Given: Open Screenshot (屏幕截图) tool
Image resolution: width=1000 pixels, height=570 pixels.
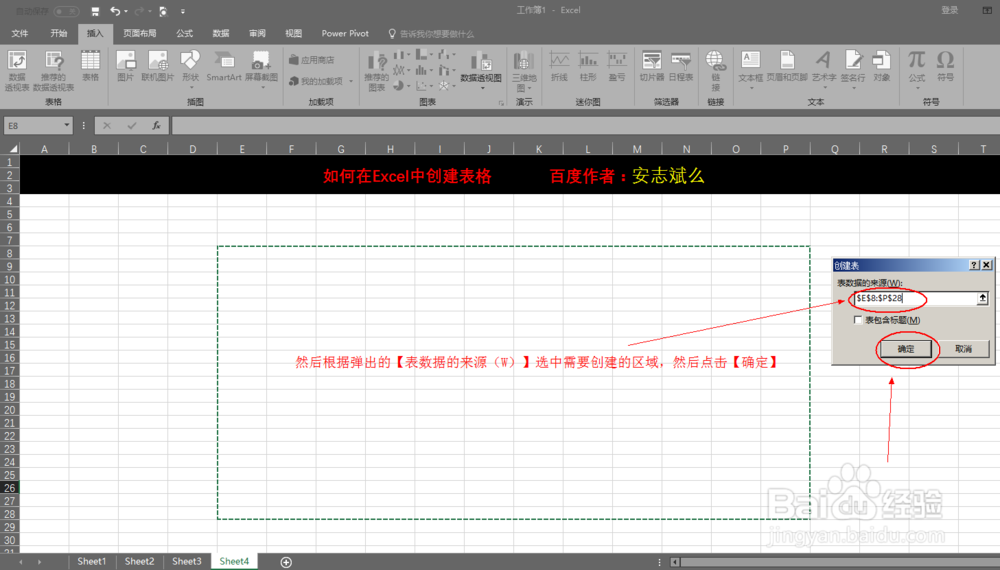Looking at the screenshot, I should tap(261, 68).
